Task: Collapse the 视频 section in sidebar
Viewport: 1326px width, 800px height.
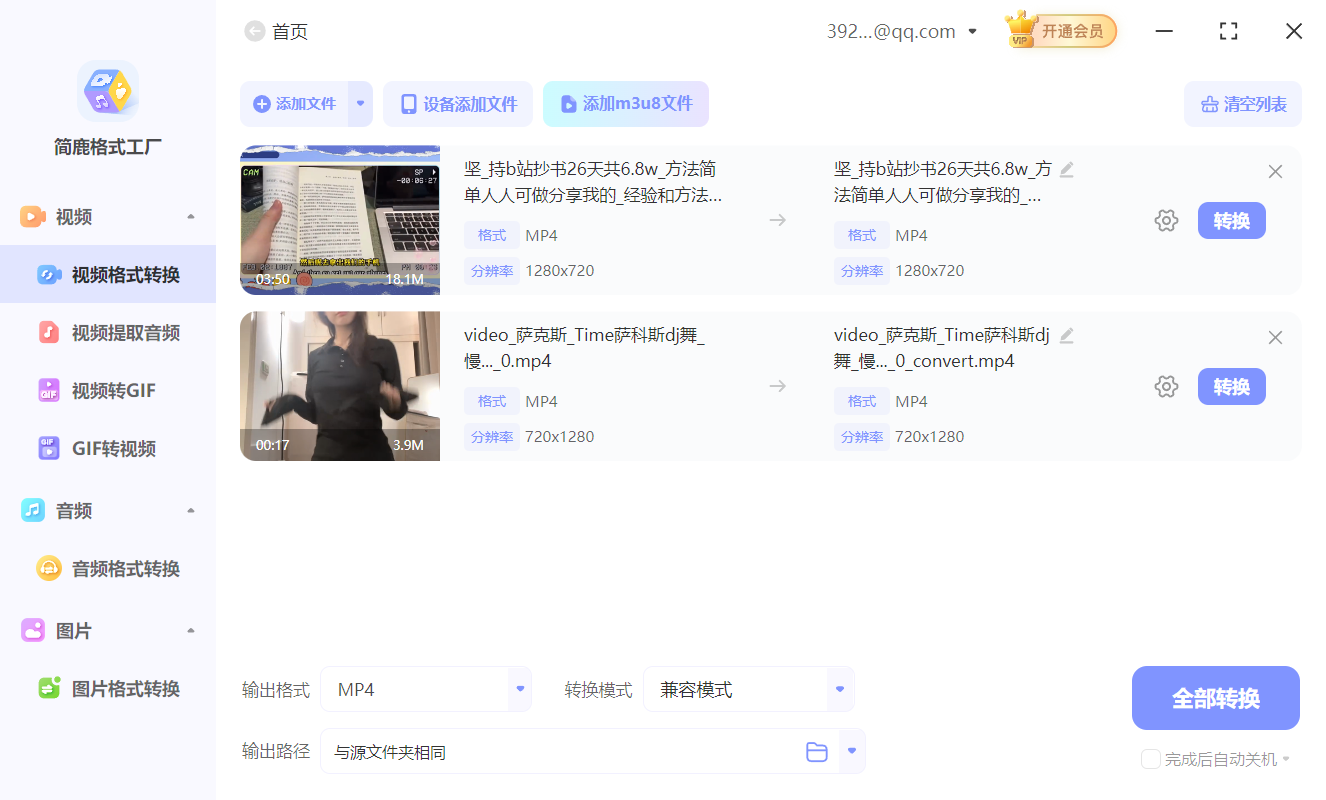Action: (x=190, y=216)
